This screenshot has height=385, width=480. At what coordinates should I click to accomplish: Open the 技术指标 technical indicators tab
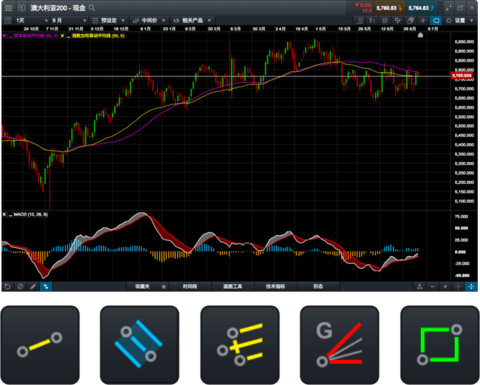pyautogui.click(x=275, y=287)
